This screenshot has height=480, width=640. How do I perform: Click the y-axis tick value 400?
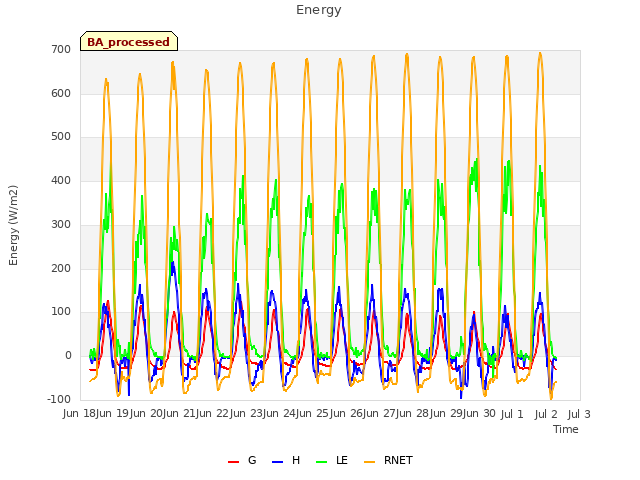click(61, 180)
